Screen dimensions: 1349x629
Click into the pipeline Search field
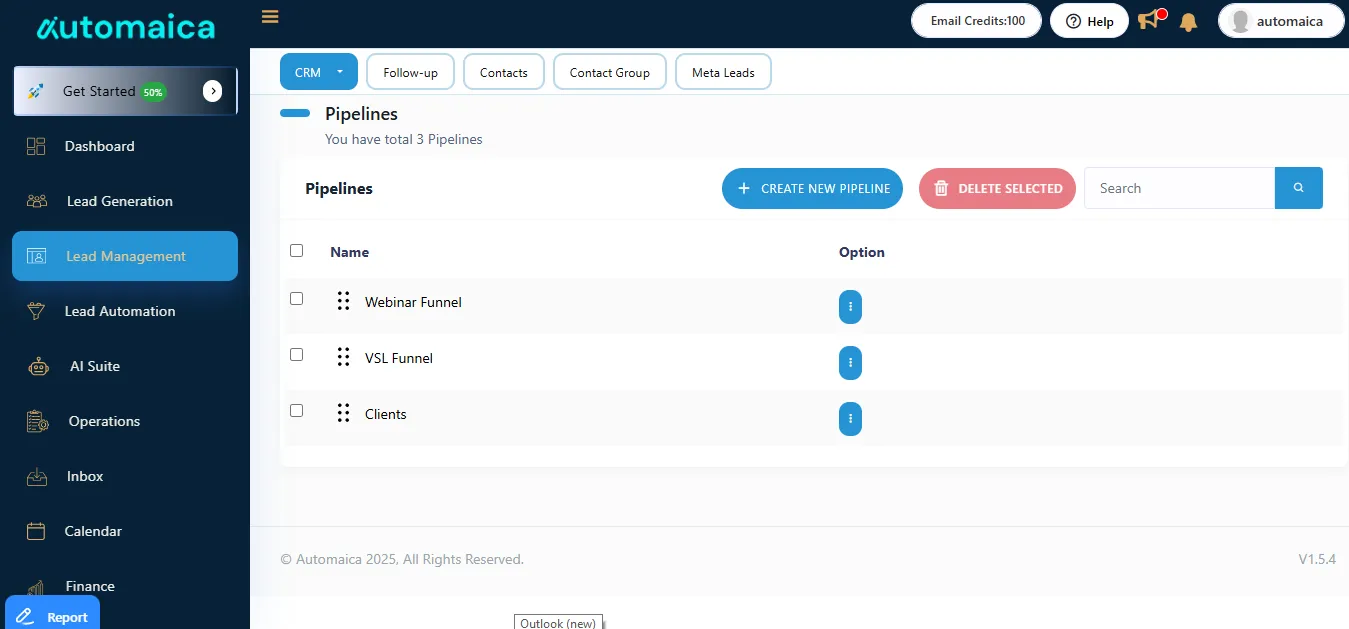point(1179,188)
